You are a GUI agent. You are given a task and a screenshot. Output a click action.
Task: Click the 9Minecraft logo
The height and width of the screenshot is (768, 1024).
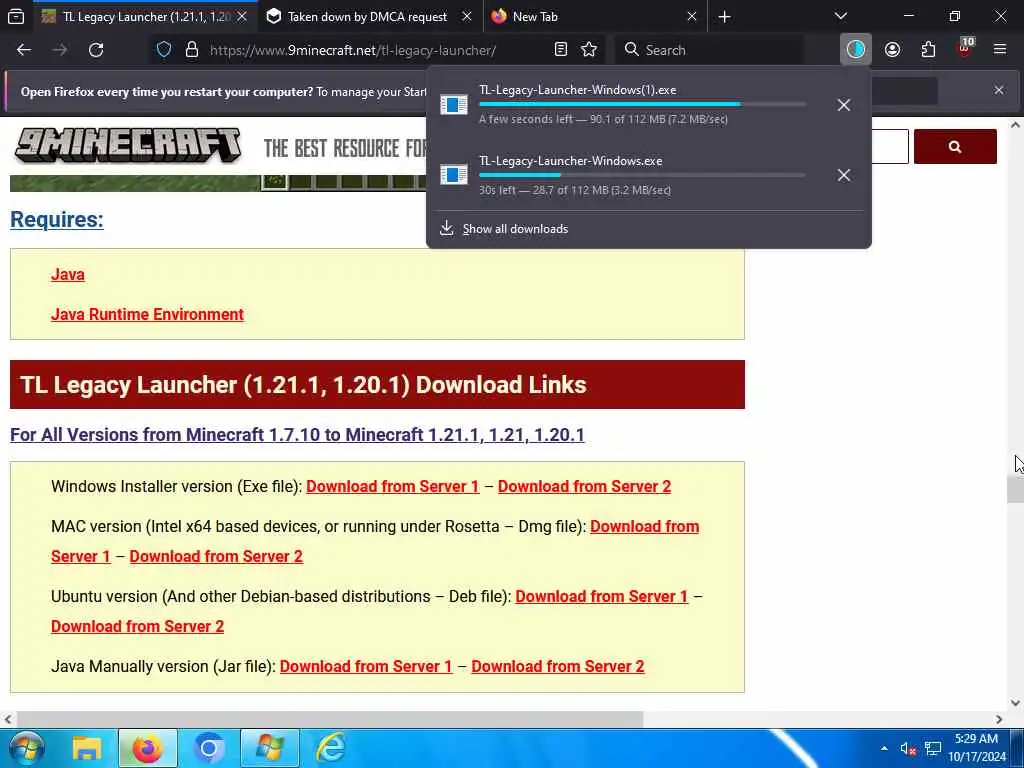point(128,145)
